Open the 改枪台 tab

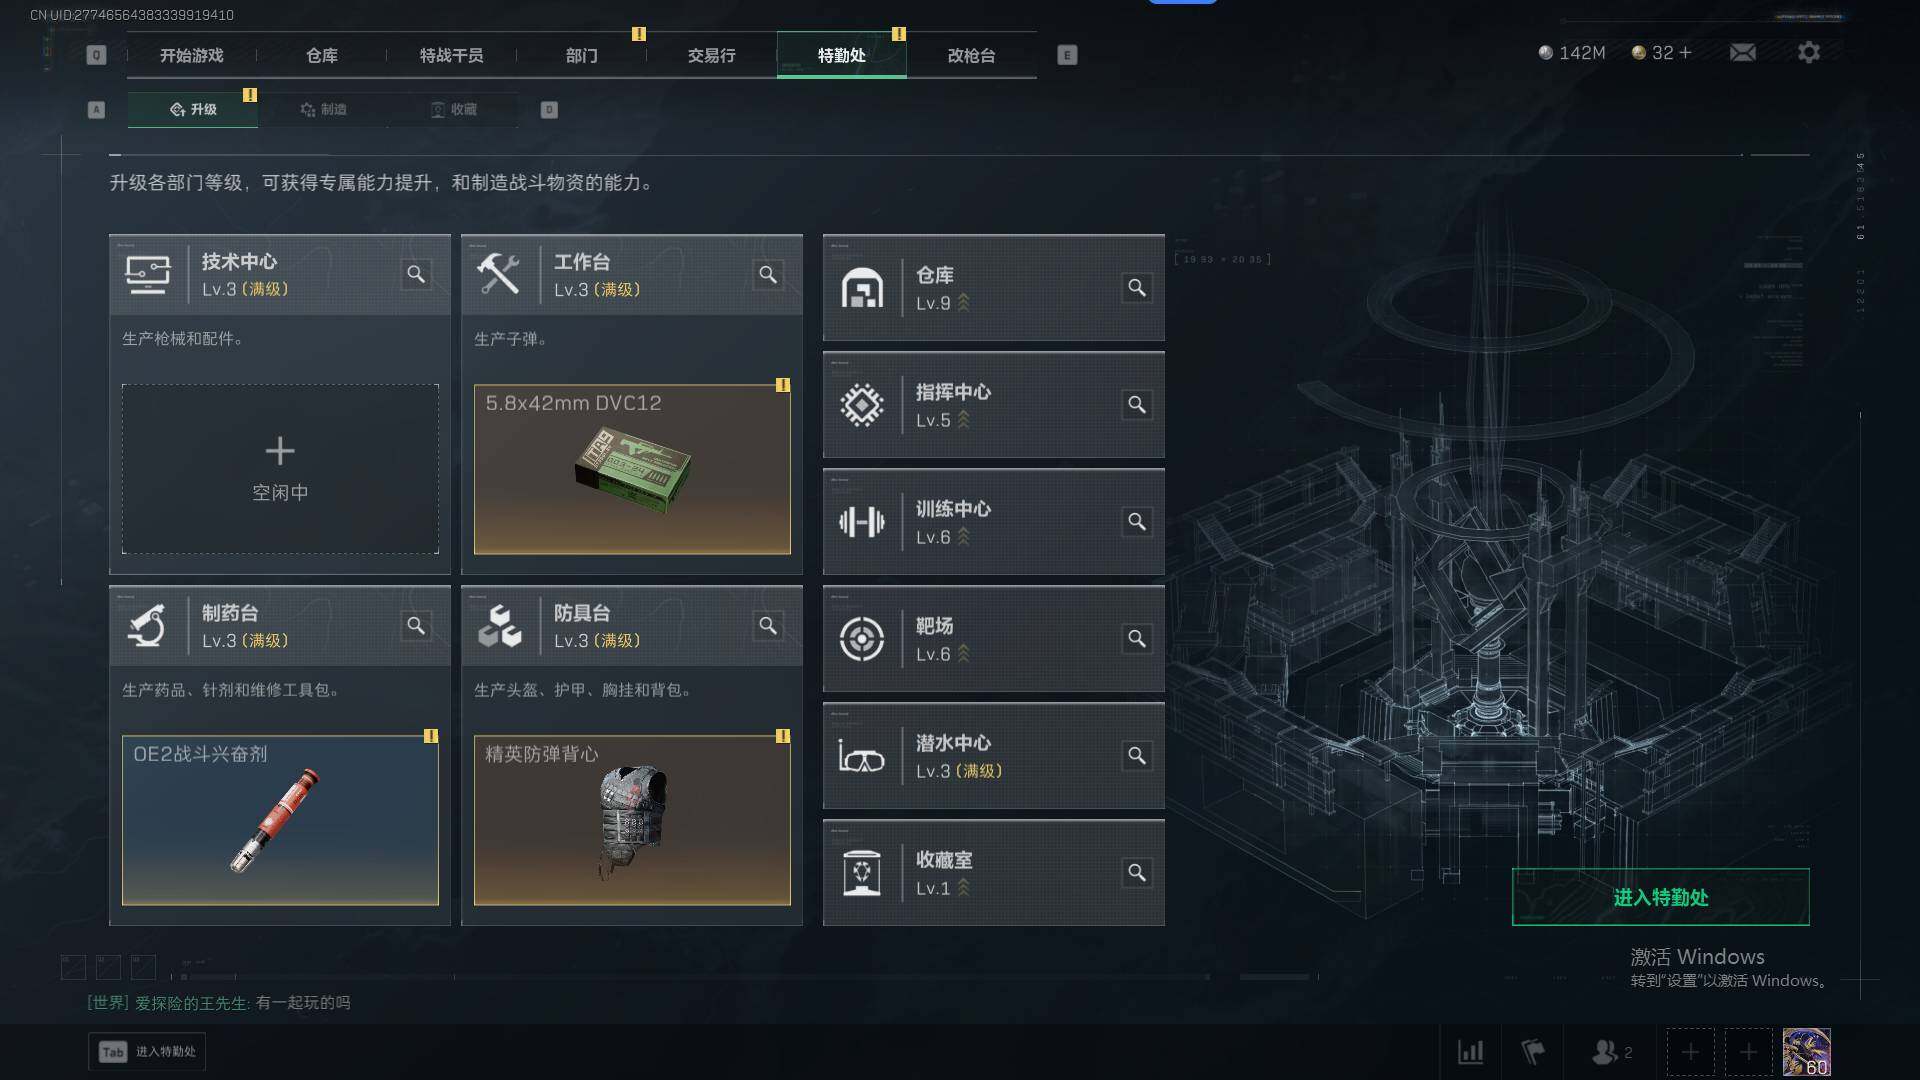971,55
